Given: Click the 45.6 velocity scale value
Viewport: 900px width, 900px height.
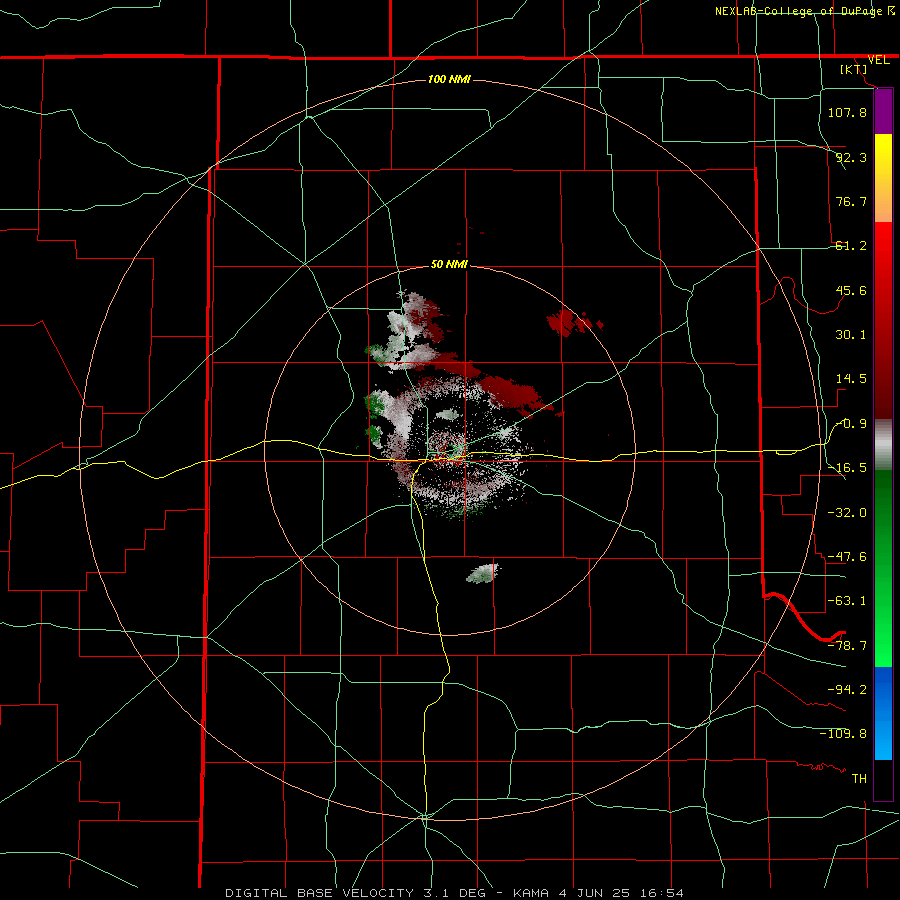Looking at the screenshot, I should 851,290.
